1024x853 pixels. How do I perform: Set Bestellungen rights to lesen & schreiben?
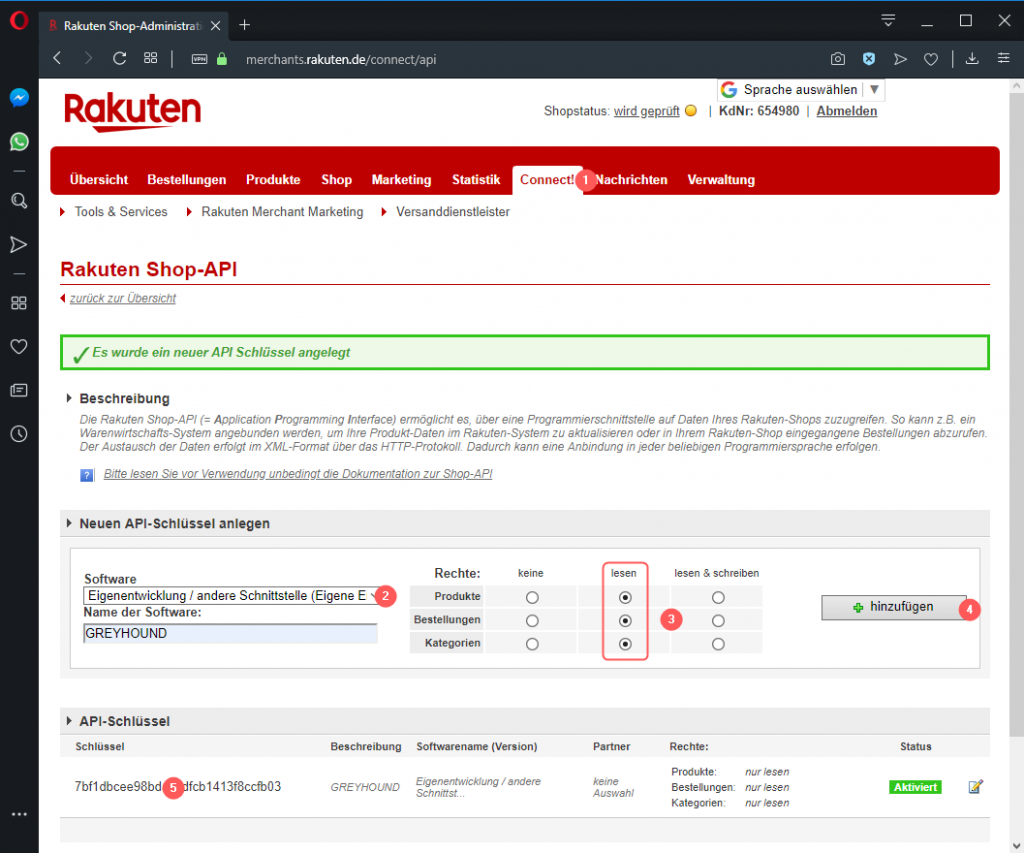point(718,621)
